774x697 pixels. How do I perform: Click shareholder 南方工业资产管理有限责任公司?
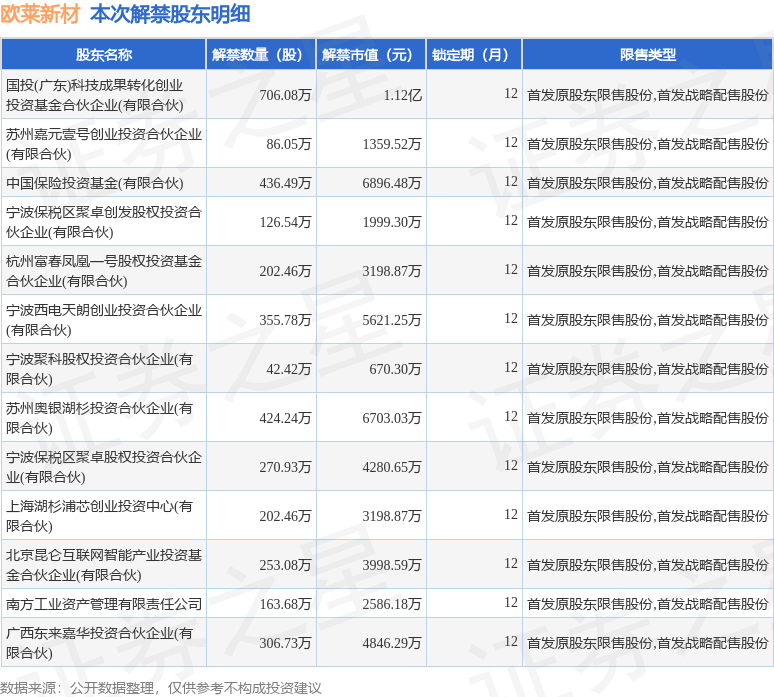point(104,604)
